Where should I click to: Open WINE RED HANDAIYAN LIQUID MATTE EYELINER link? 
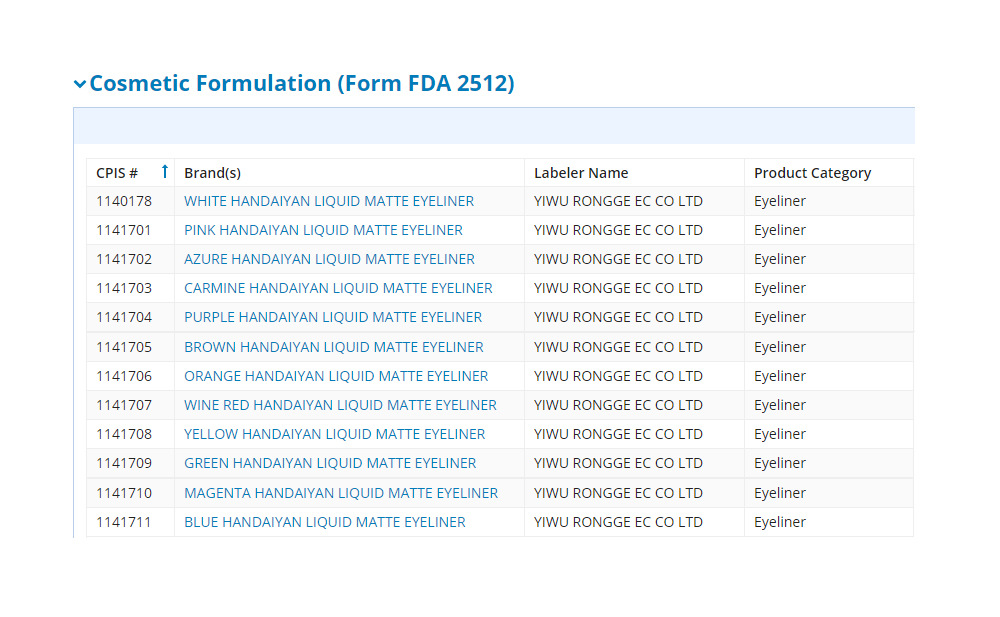click(x=340, y=405)
